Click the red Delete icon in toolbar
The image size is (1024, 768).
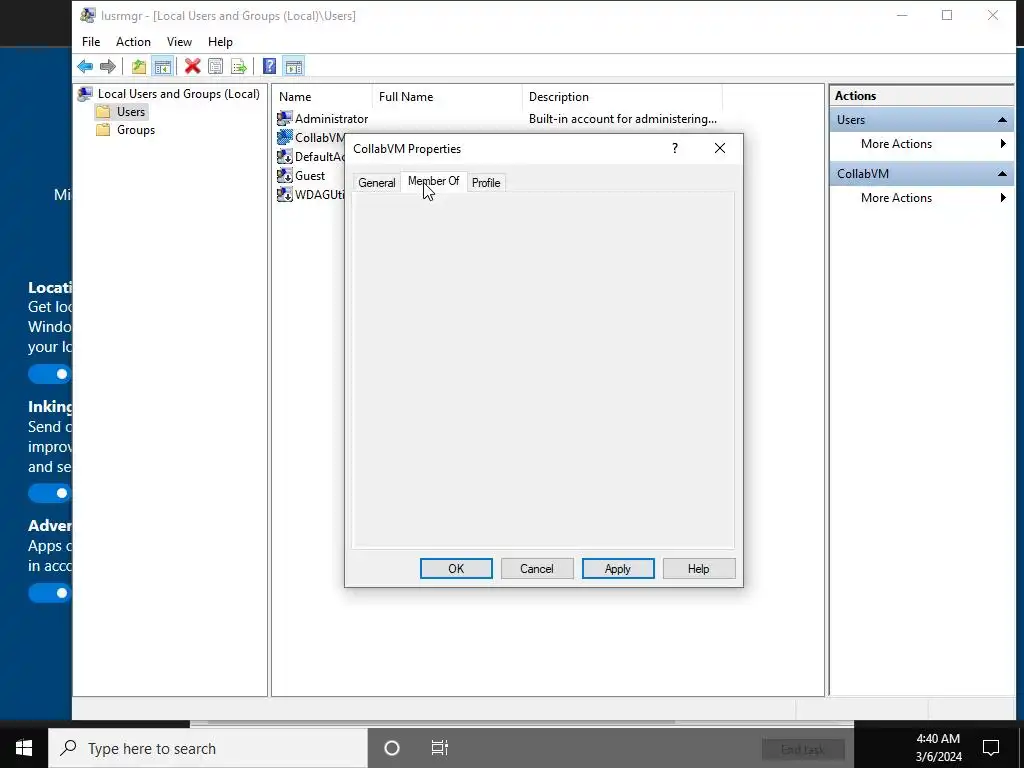pyautogui.click(x=192, y=66)
